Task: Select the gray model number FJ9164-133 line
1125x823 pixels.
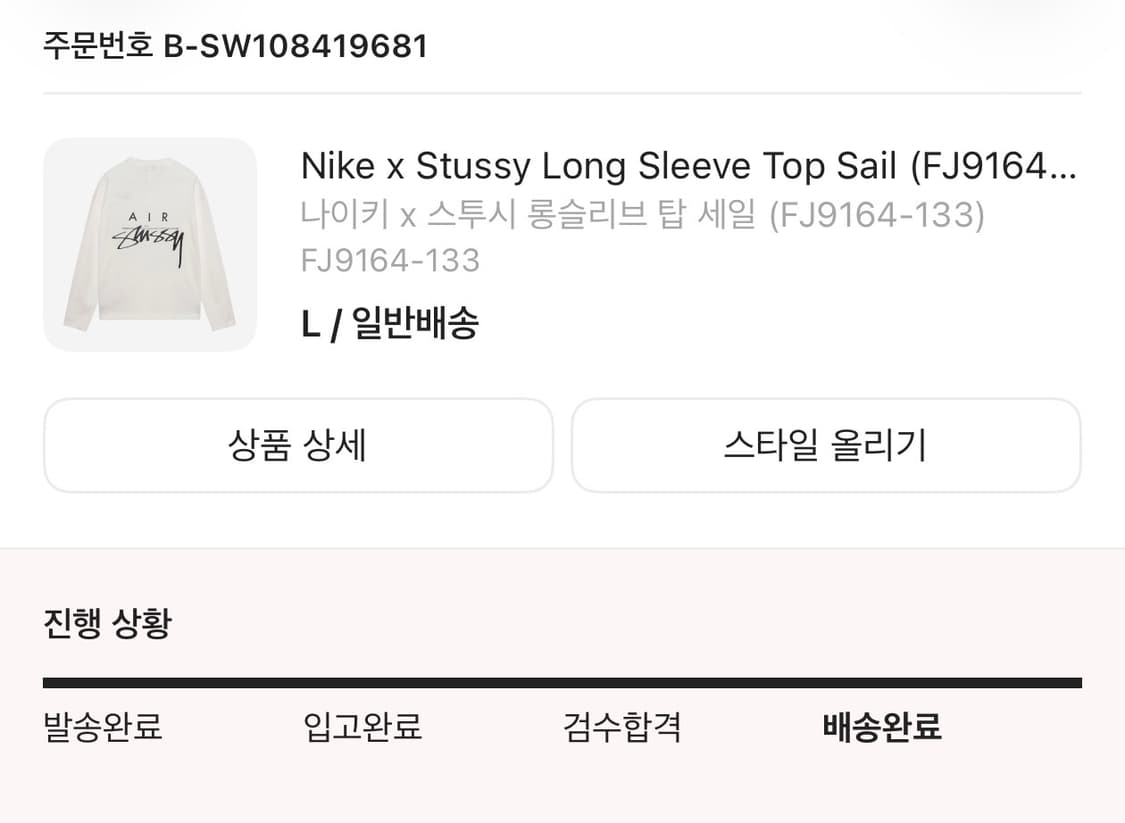Action: pyautogui.click(x=390, y=261)
